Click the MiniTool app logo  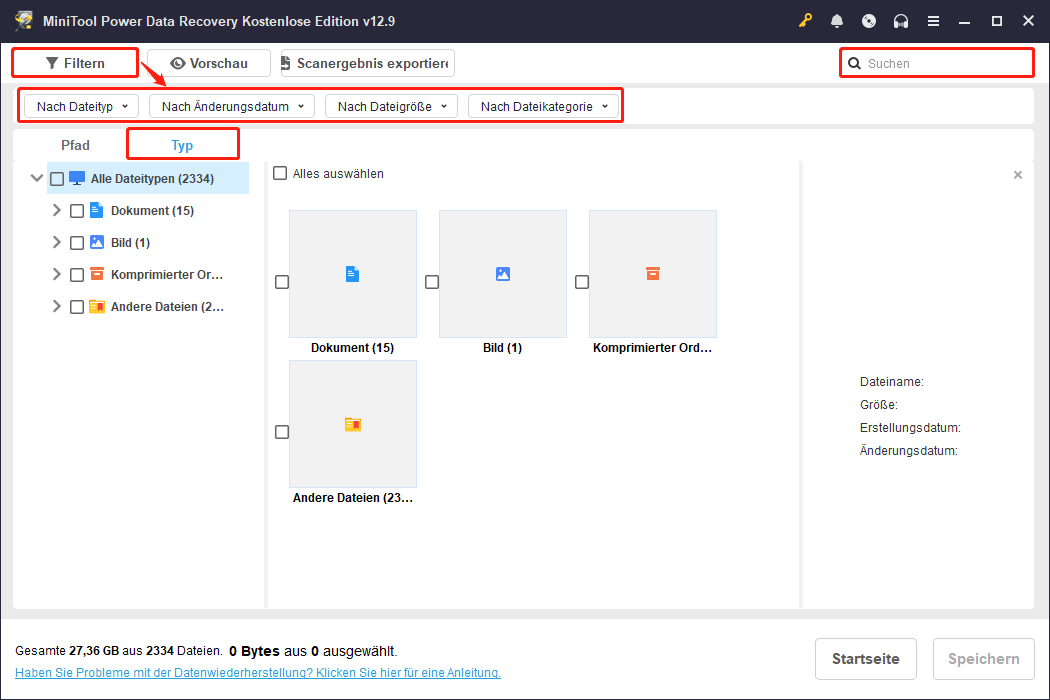pos(24,21)
